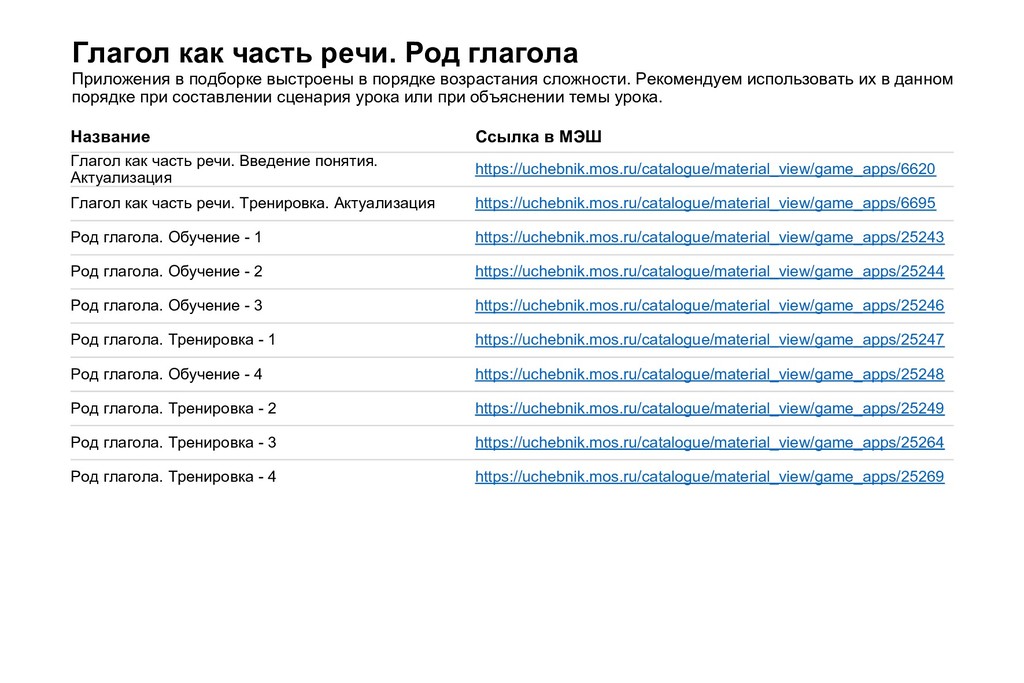
Task: Click 'Род глагола. Обучение - 1' text
Action: pyautogui.click(x=167, y=237)
